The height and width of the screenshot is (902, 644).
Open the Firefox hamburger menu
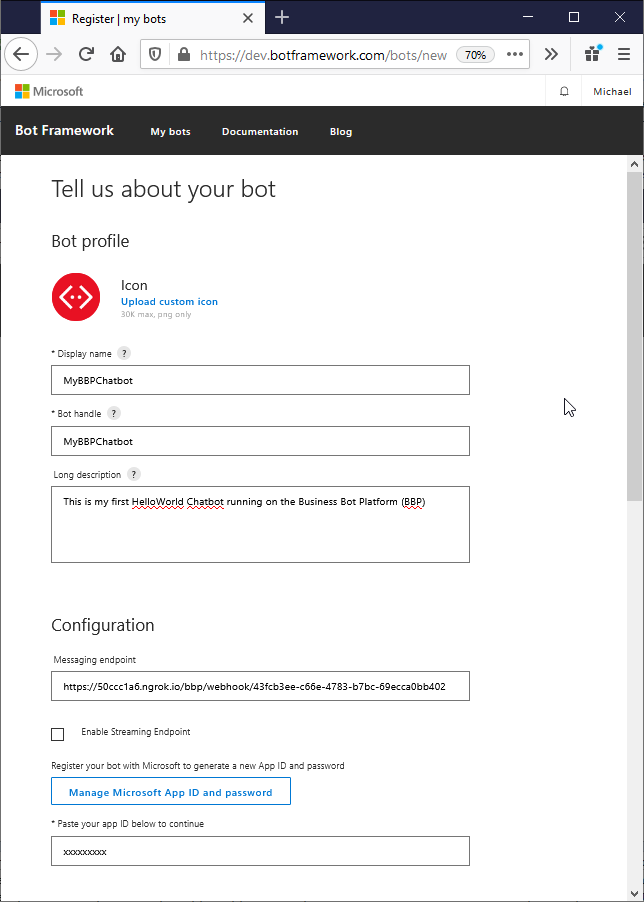coord(624,55)
